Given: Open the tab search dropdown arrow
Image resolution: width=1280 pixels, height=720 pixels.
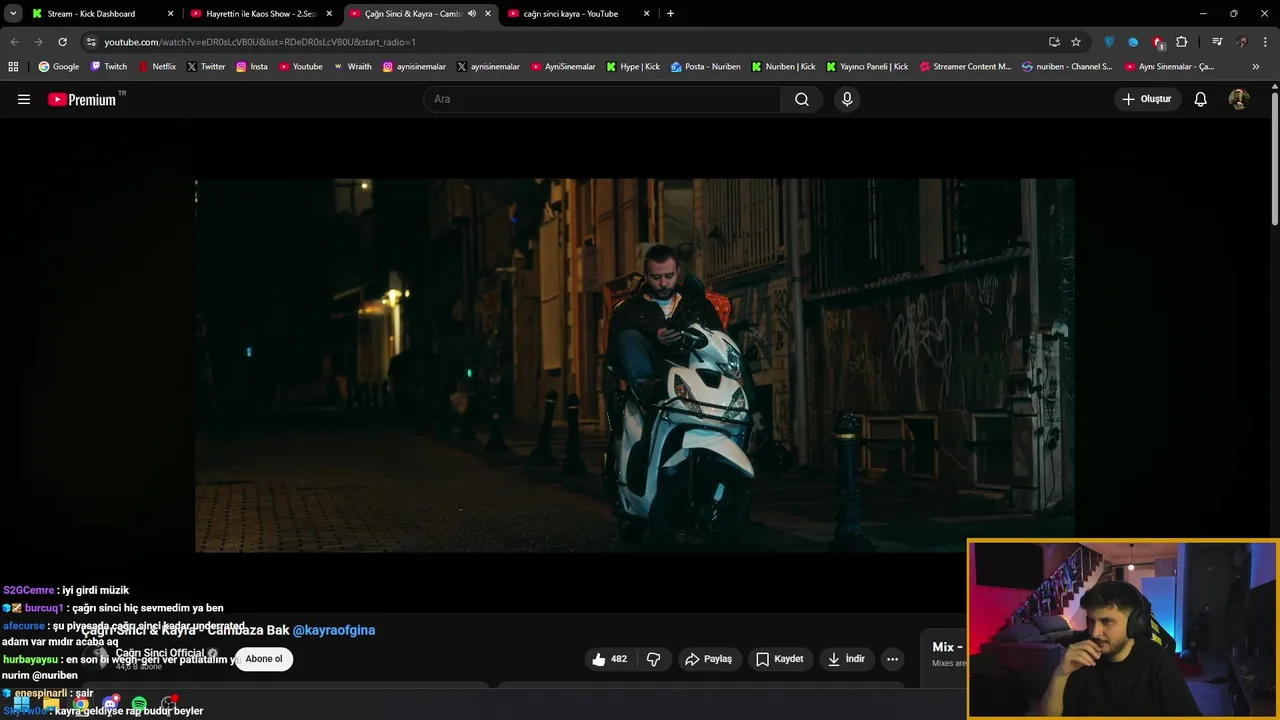Looking at the screenshot, I should pos(13,14).
